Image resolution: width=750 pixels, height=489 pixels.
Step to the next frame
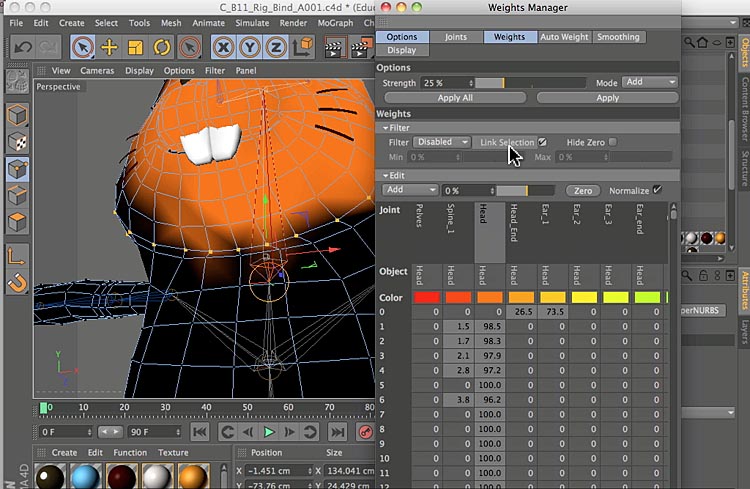[x=289, y=432]
